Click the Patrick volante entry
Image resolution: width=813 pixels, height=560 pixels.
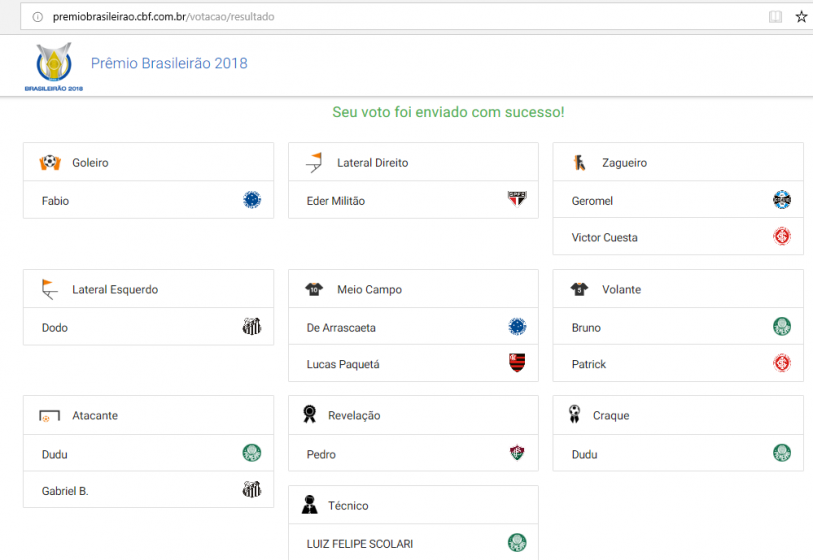tap(589, 364)
